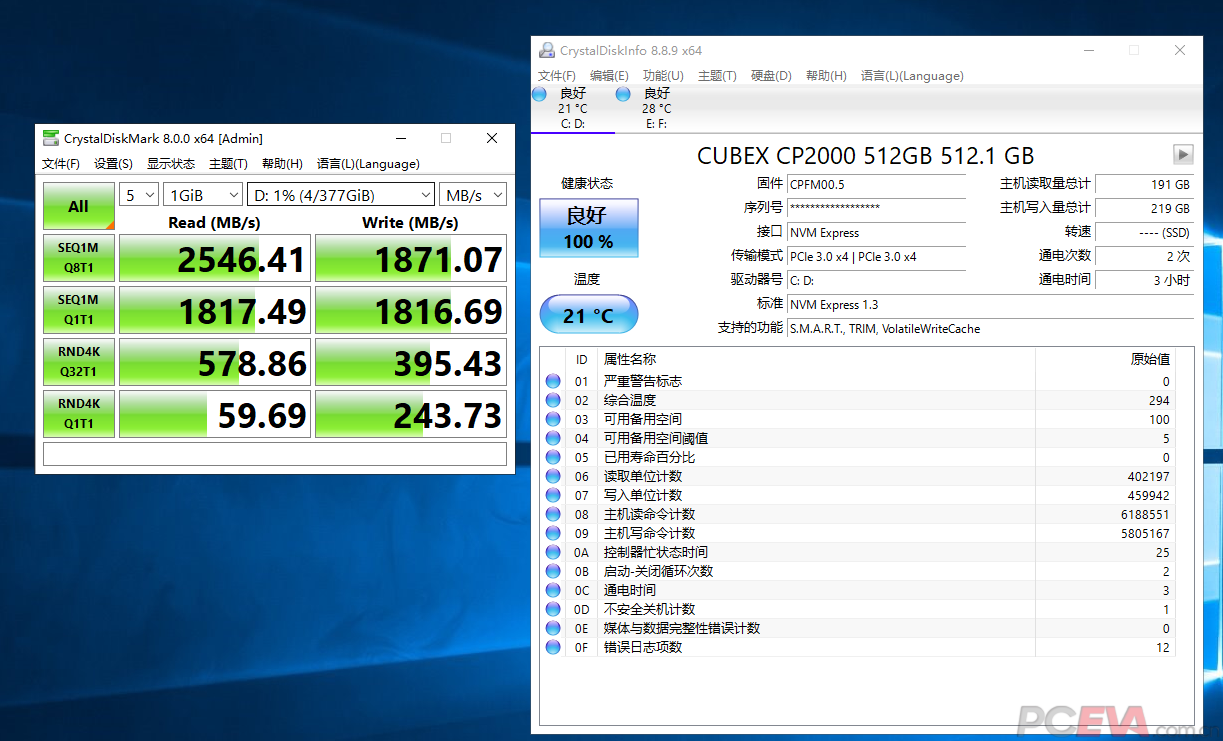The height and width of the screenshot is (741, 1223).
Task: Click status orb of attribute 02
Action: coord(553,400)
